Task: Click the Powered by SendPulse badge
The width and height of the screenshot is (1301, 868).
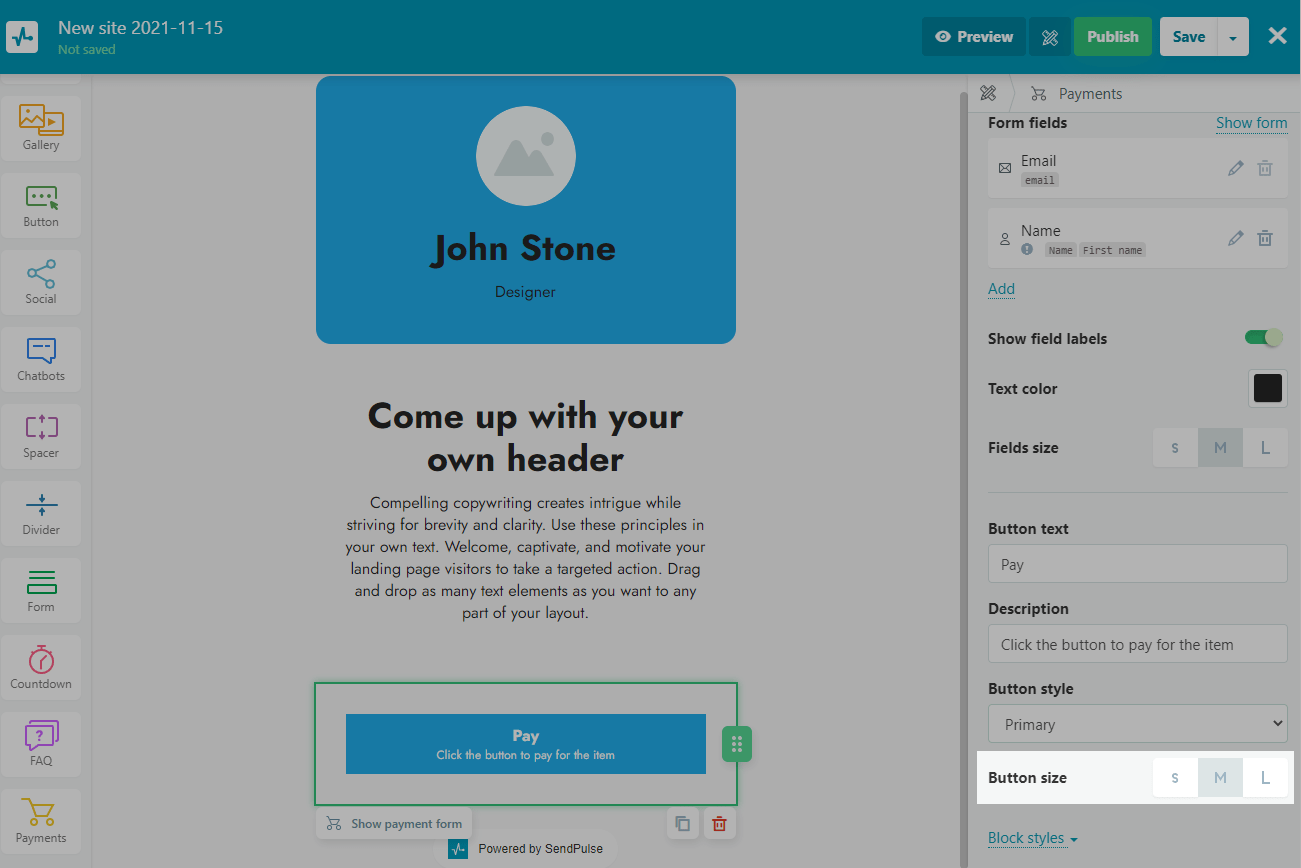Action: [x=526, y=849]
